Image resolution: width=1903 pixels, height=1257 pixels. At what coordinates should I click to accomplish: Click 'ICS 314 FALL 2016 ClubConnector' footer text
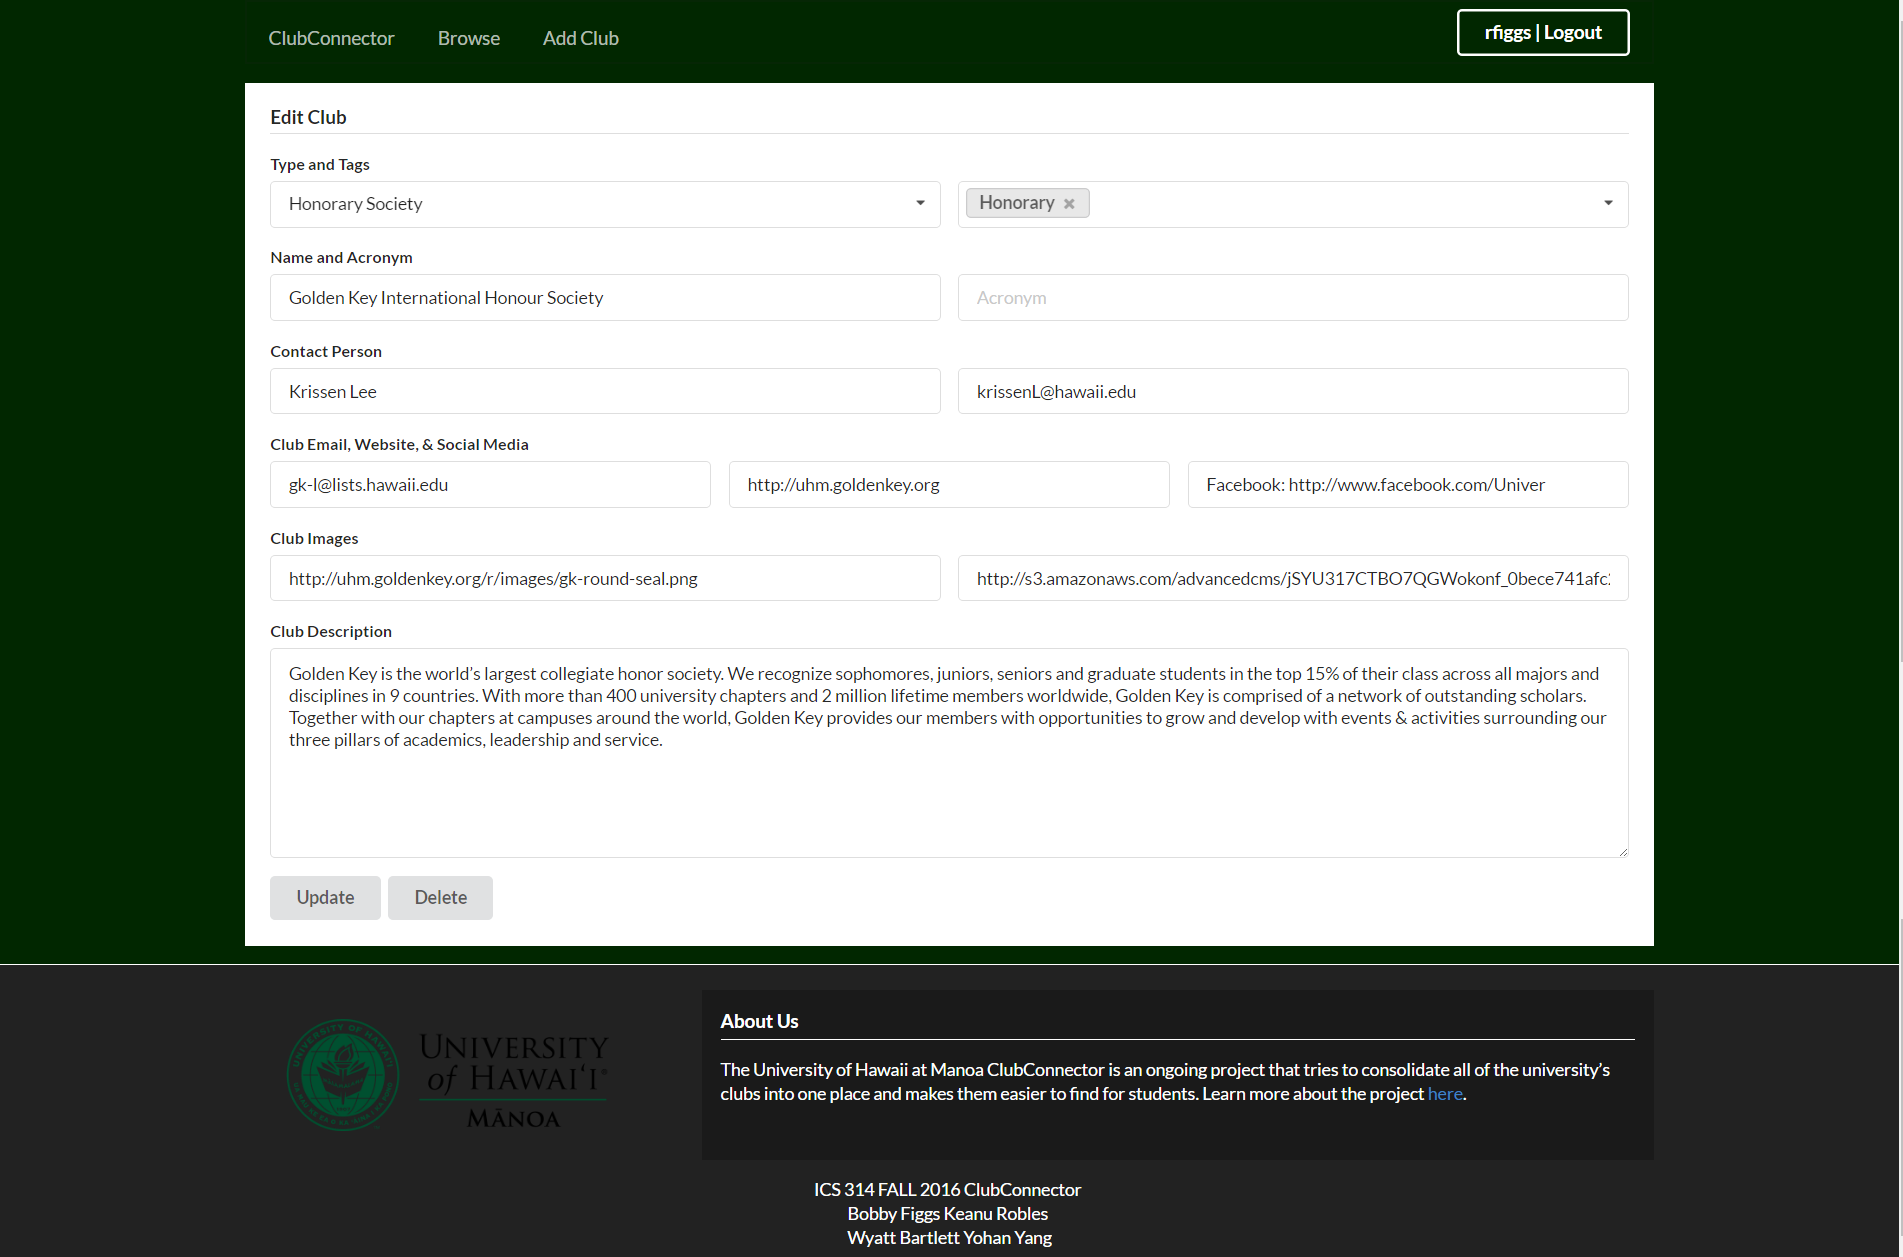pos(947,1190)
